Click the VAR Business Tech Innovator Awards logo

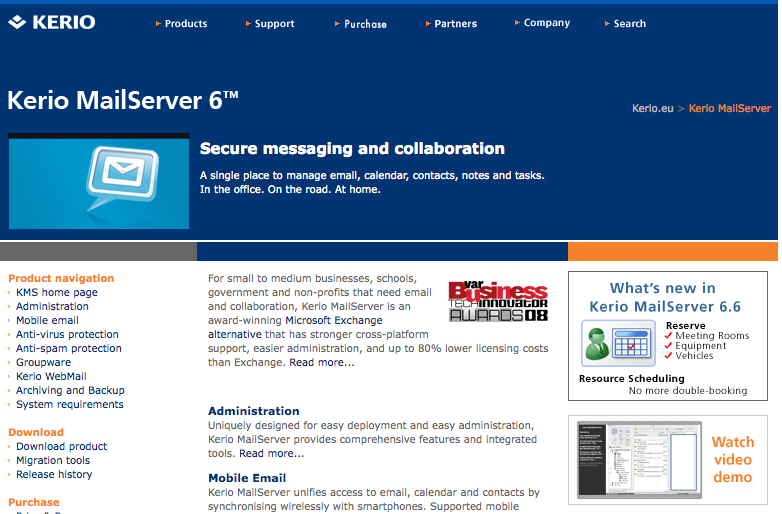click(498, 301)
